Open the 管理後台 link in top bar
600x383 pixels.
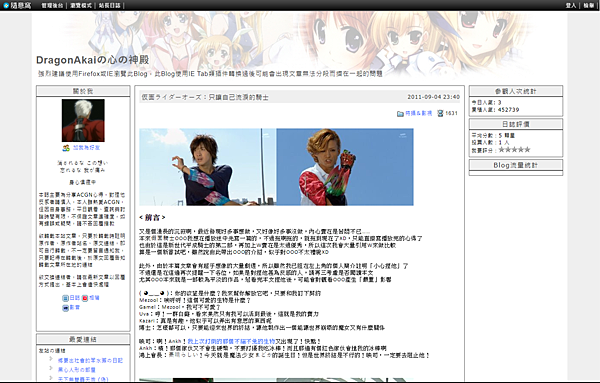[x=52, y=5]
